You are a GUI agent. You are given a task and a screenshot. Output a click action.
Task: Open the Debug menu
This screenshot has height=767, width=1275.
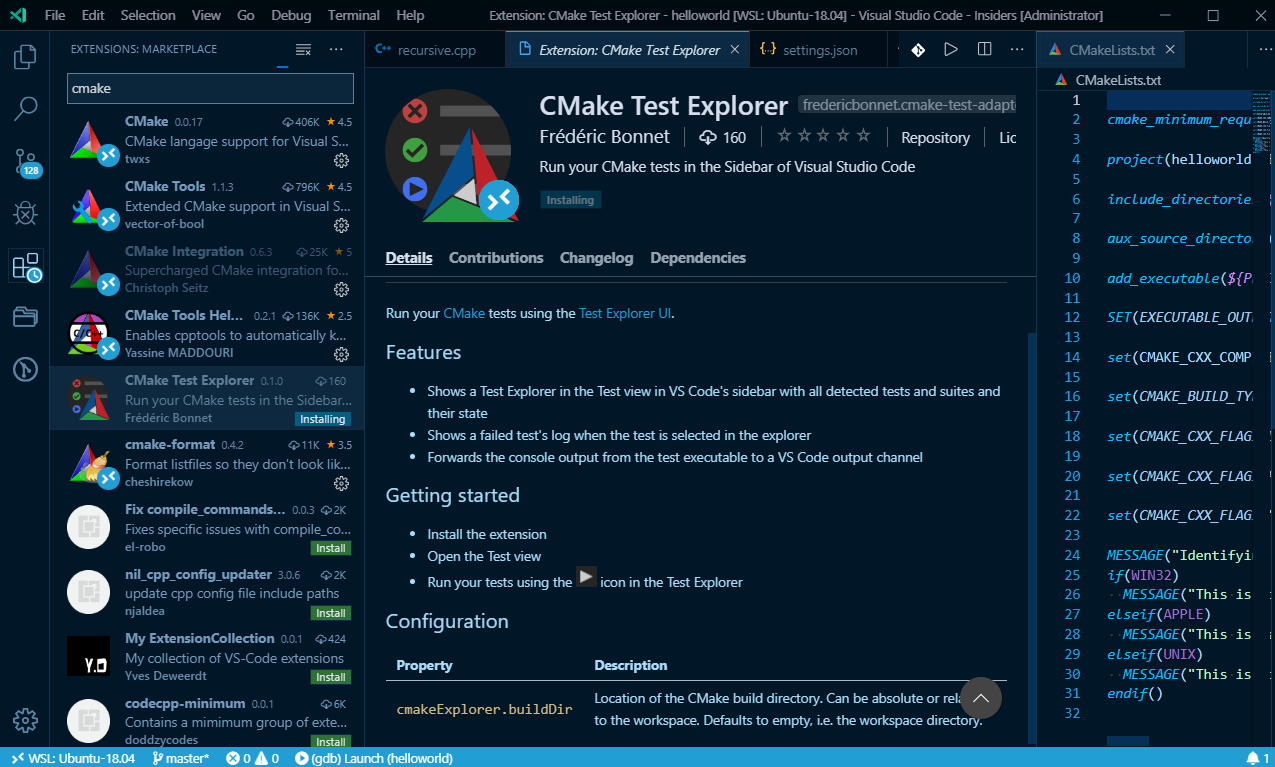tap(291, 15)
